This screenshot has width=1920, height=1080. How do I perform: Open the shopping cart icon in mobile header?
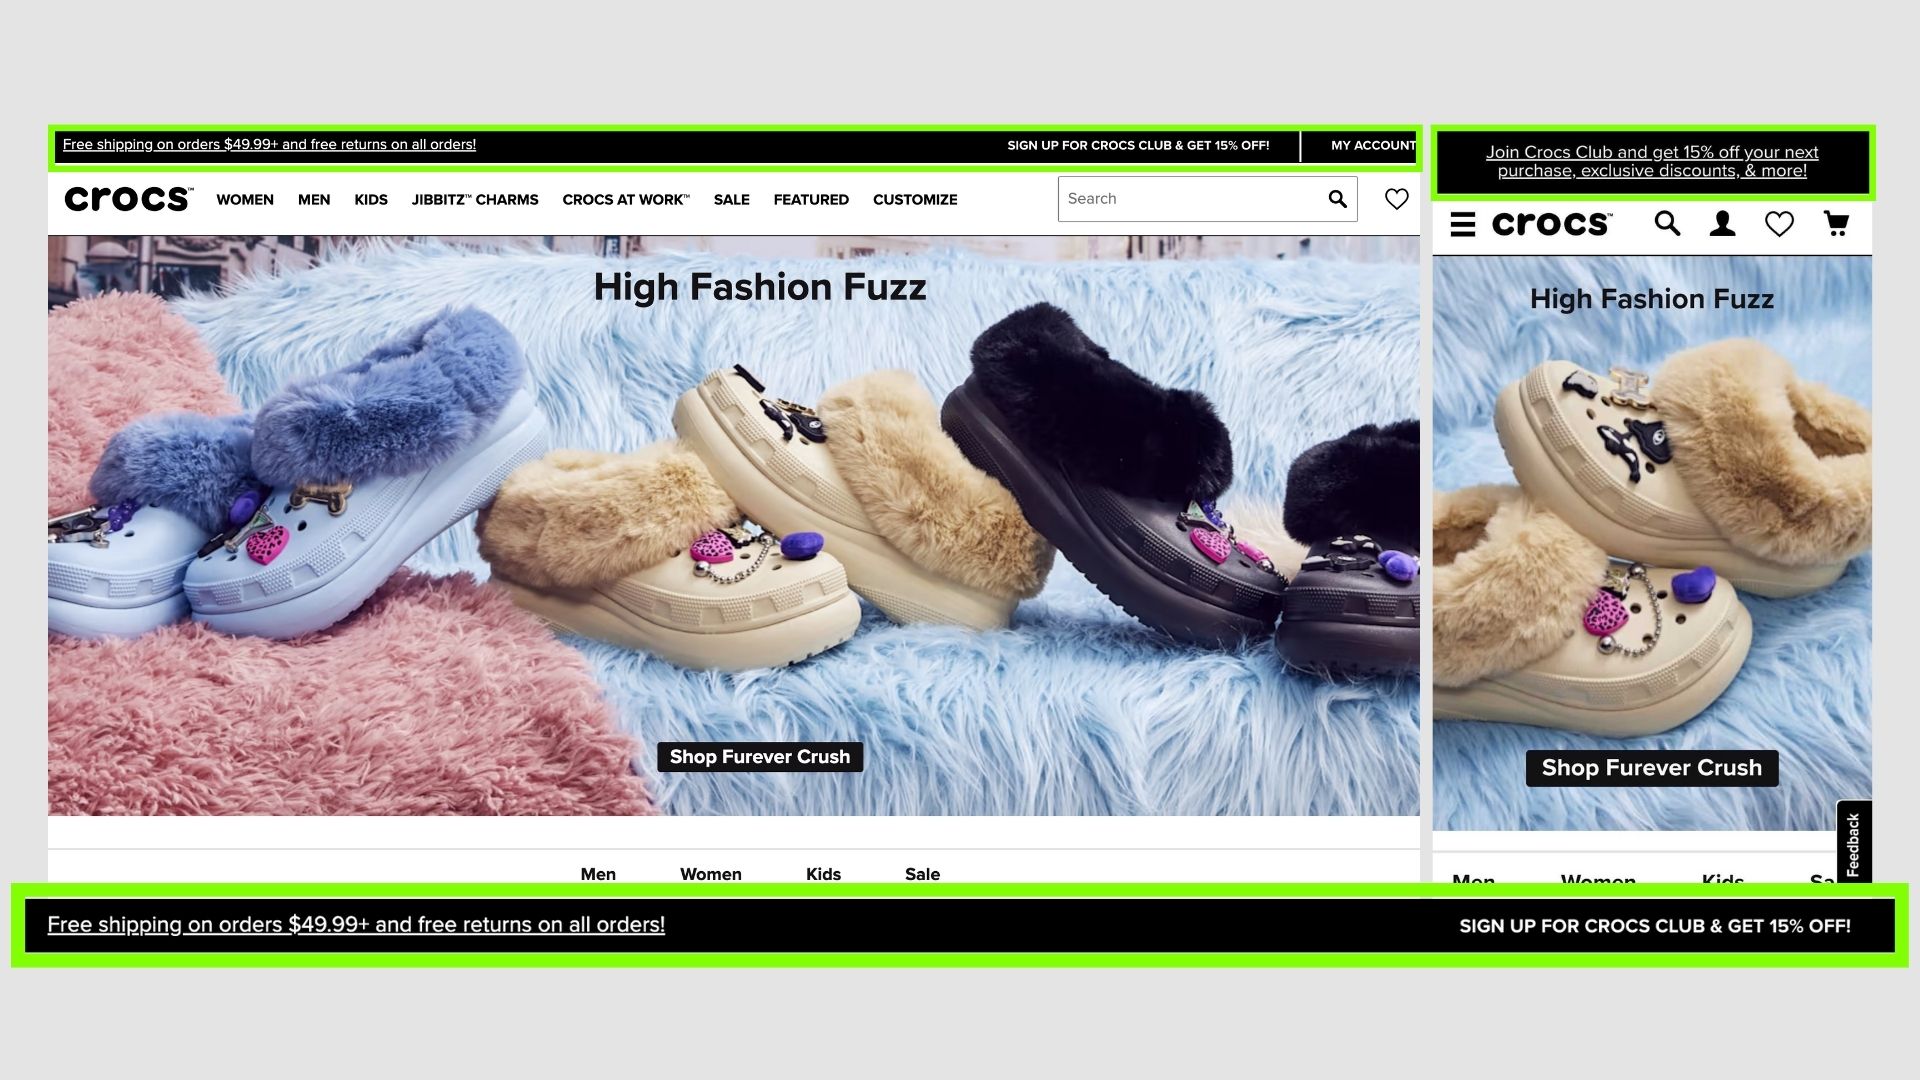1836,223
